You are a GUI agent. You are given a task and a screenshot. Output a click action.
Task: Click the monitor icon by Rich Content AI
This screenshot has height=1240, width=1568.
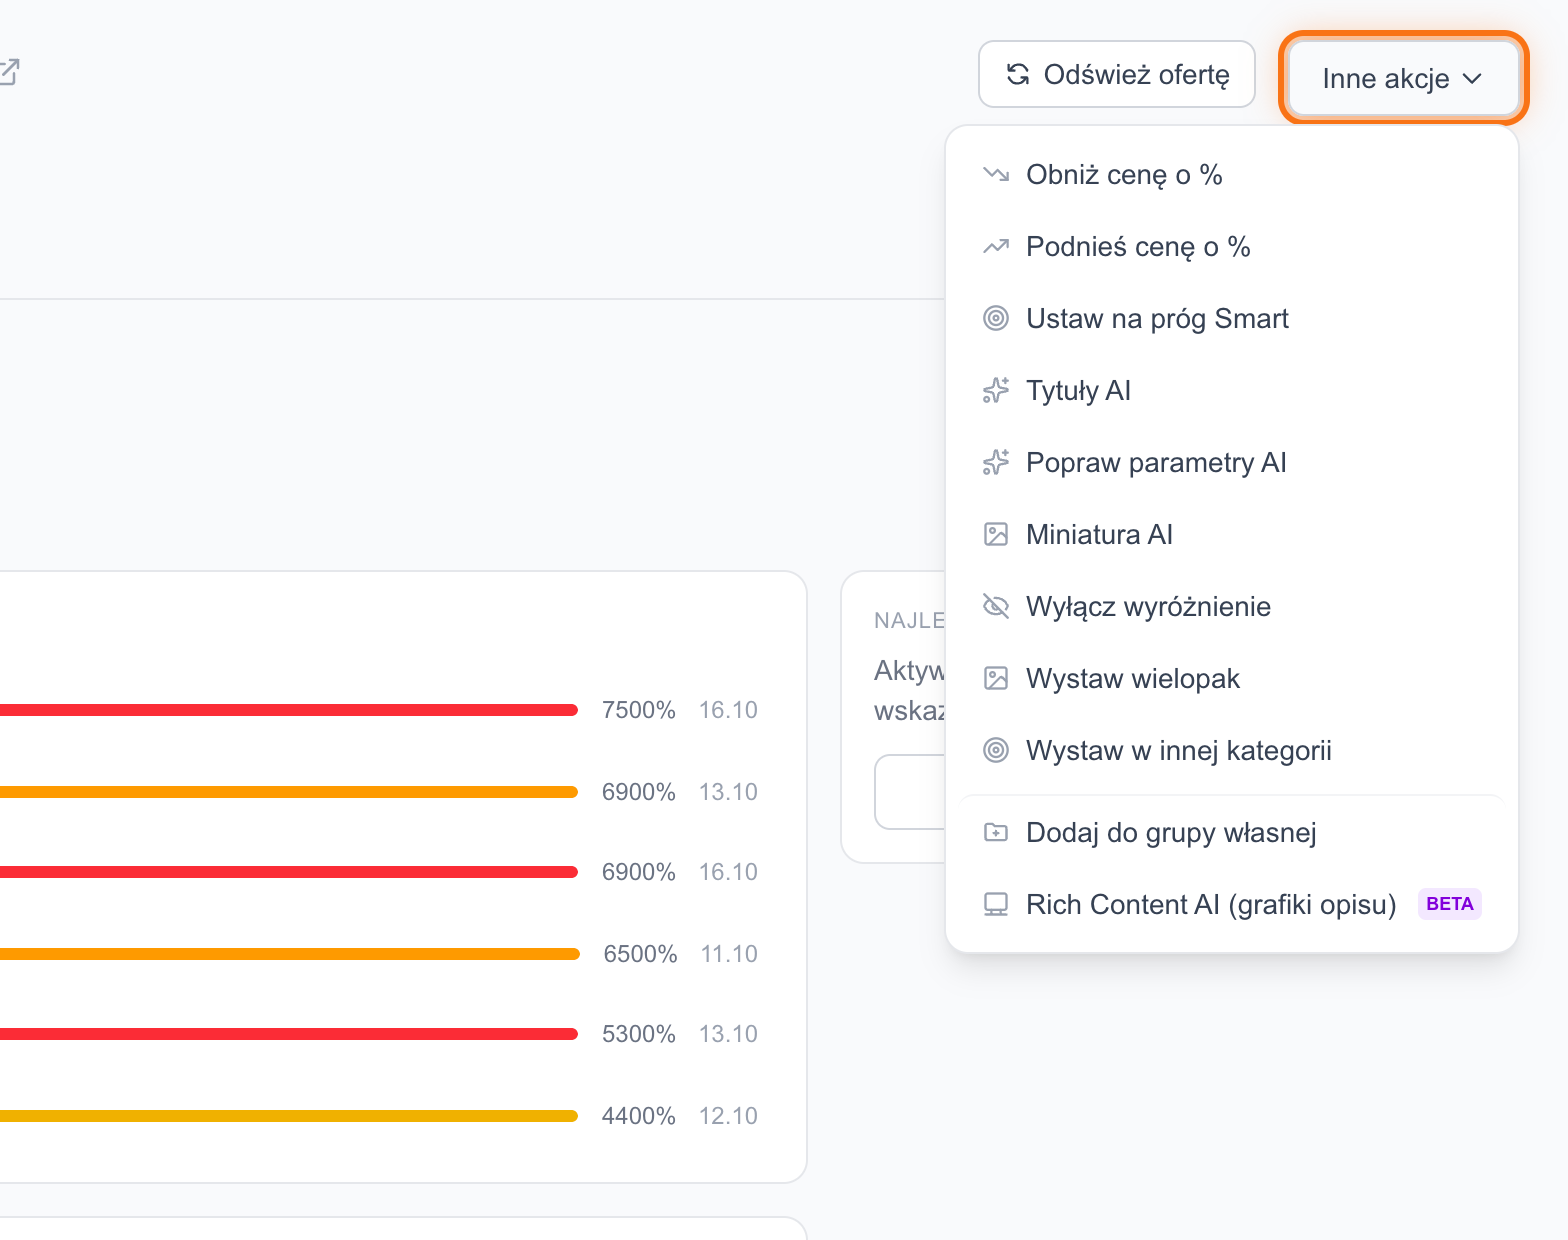996,905
